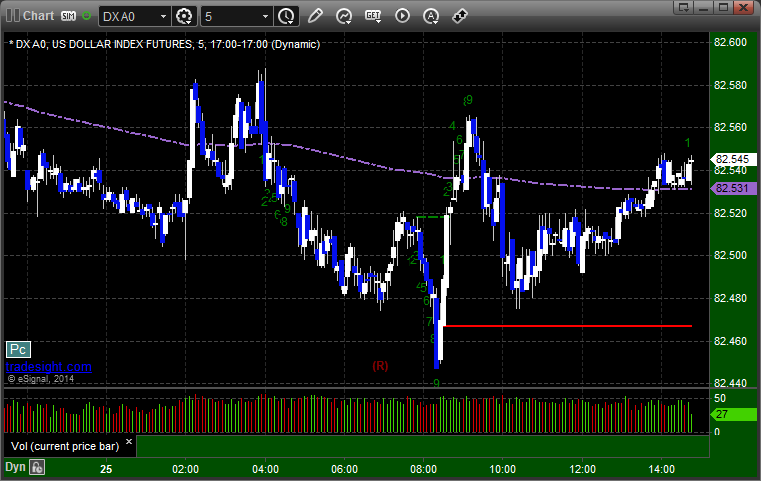Open the chart studies indicator menu
The width and height of the screenshot is (761, 481).
[x=344, y=17]
